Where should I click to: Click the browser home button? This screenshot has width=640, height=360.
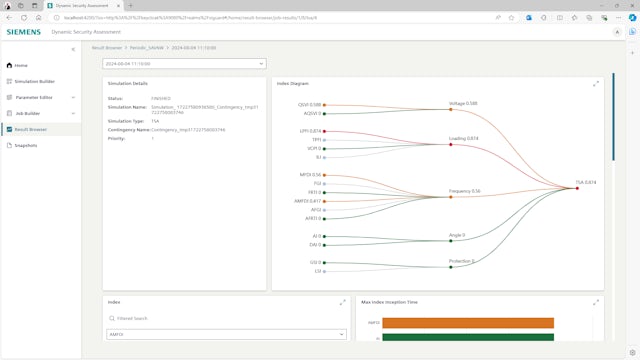coord(38,18)
